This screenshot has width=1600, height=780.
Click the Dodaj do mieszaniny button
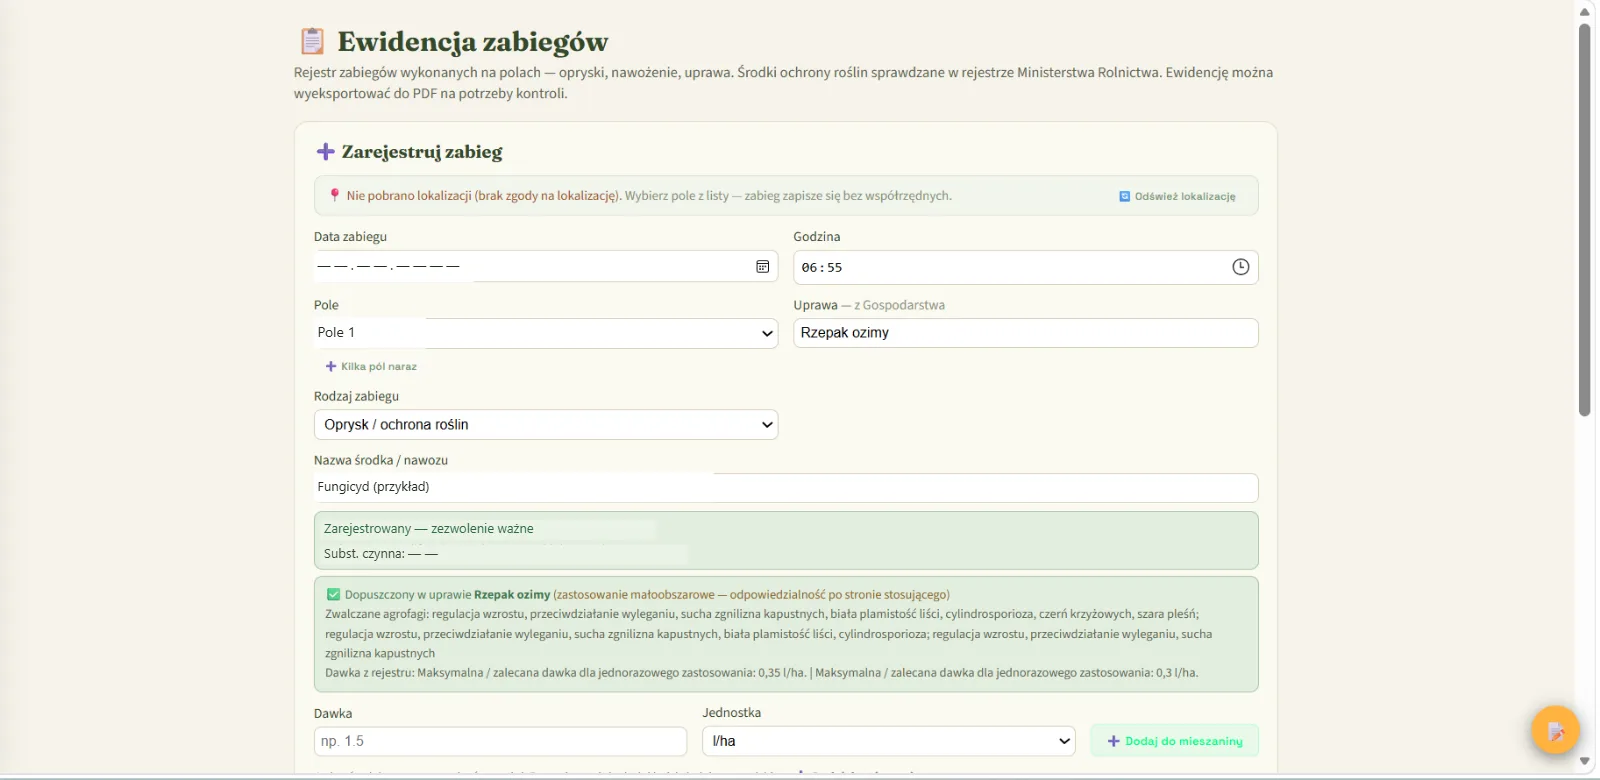(1174, 741)
